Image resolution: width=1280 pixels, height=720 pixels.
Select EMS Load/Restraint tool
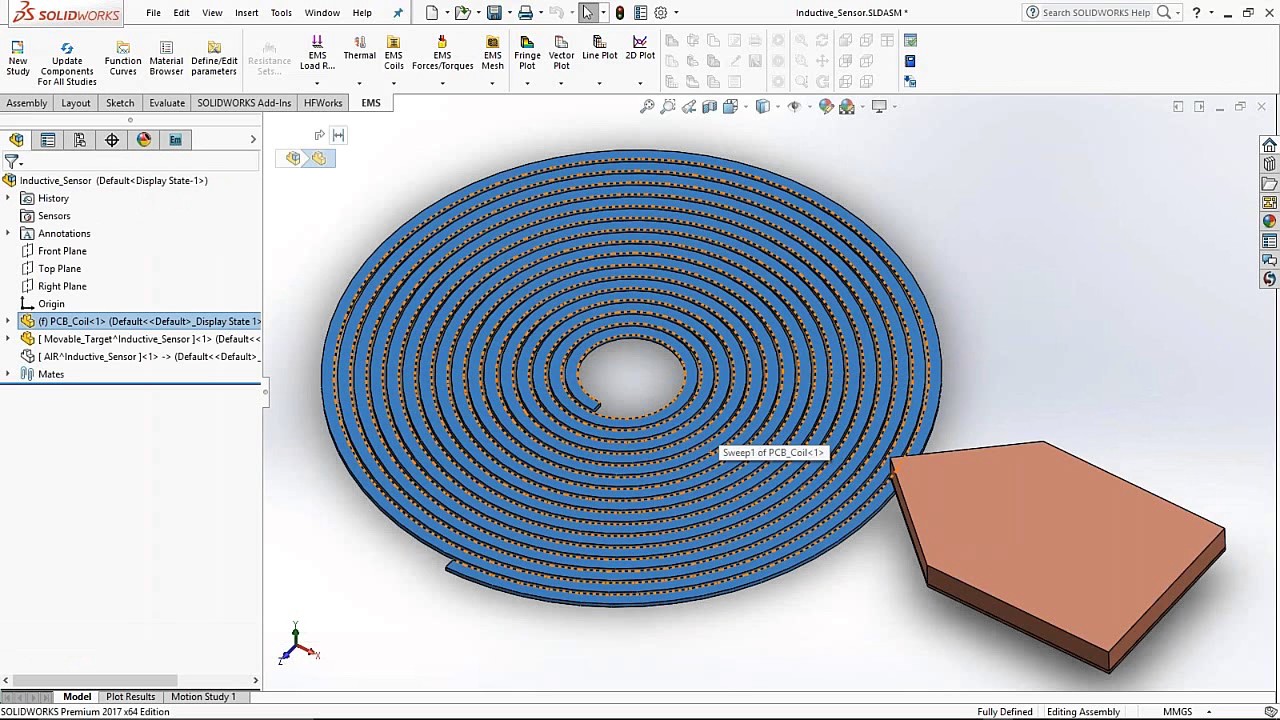pyautogui.click(x=317, y=54)
